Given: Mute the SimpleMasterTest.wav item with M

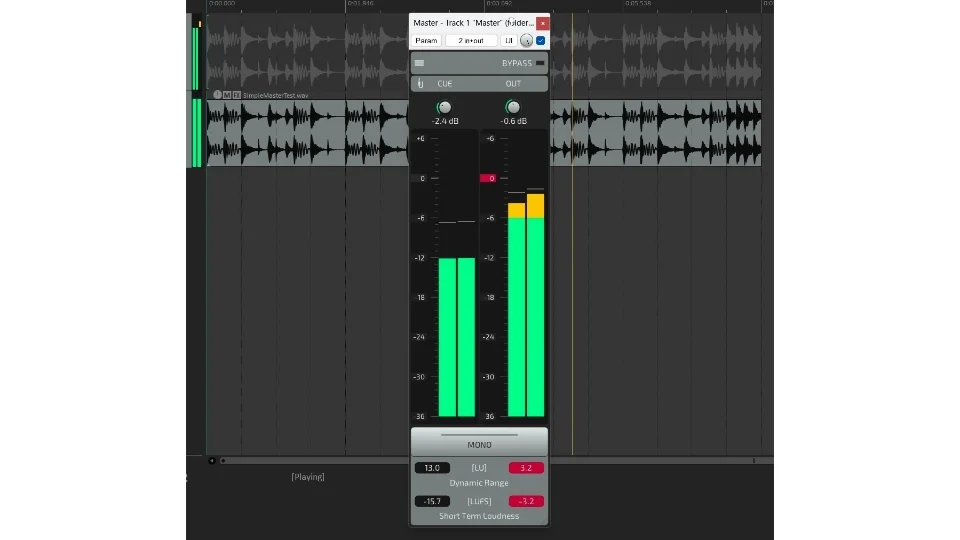Looking at the screenshot, I should (x=227, y=95).
